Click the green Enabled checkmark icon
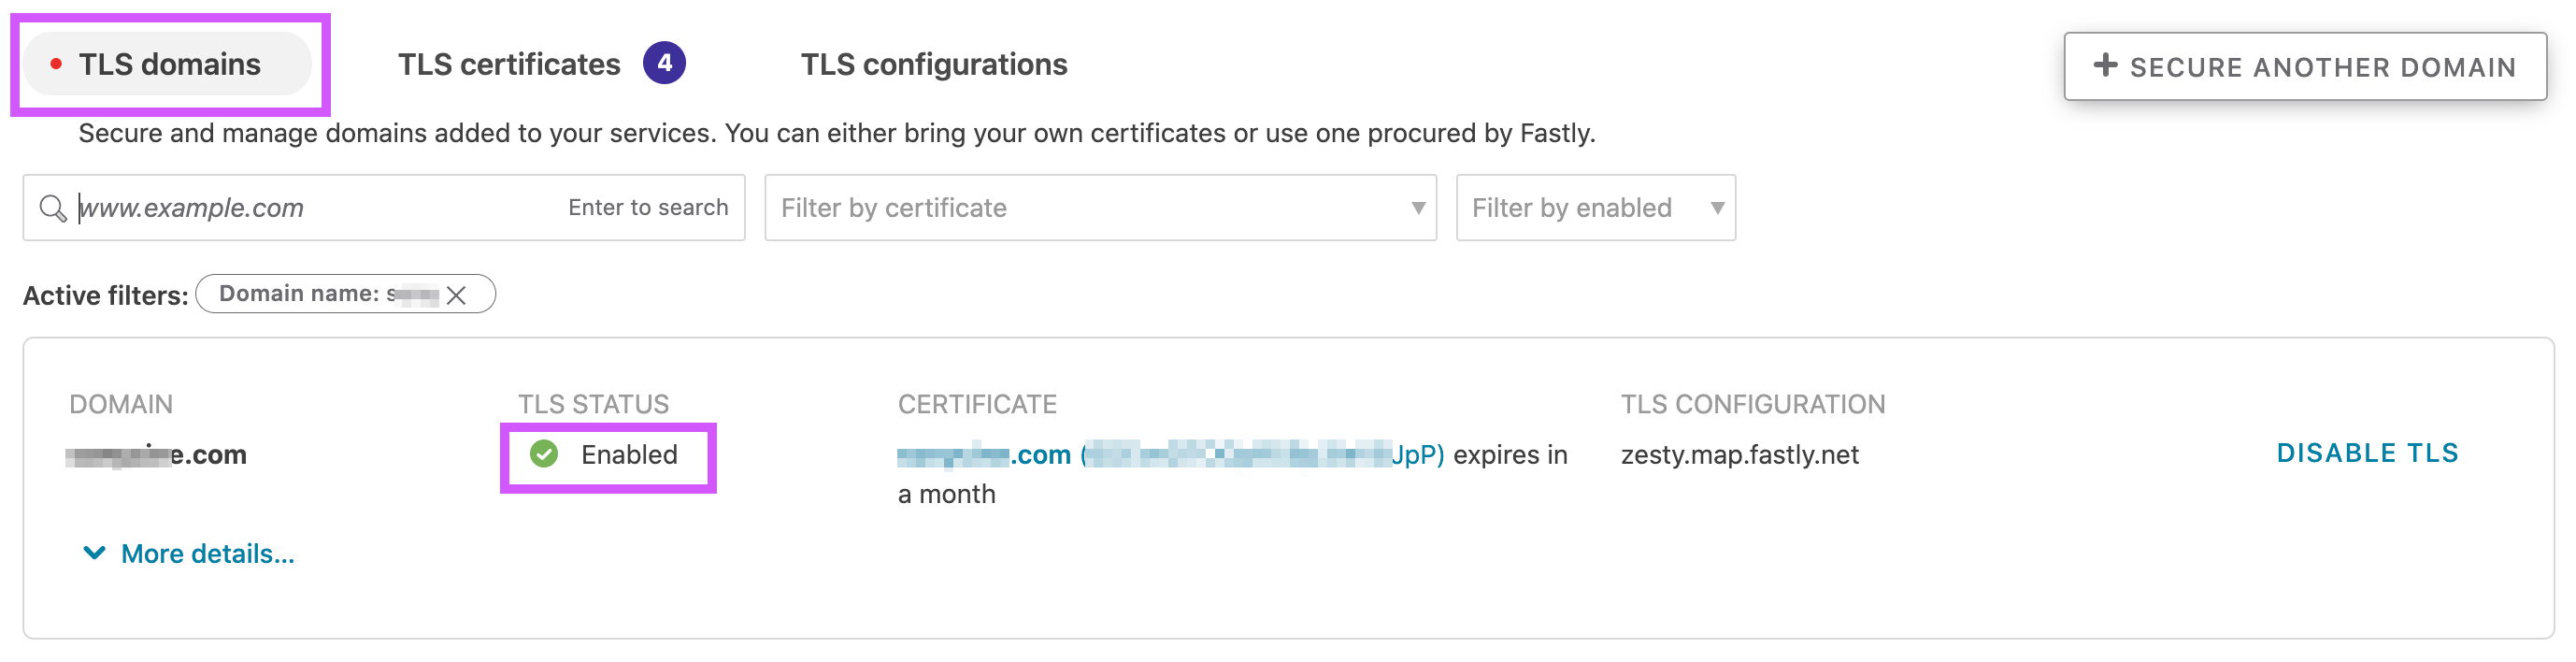Viewport: 2576px width, 662px height. (x=544, y=454)
